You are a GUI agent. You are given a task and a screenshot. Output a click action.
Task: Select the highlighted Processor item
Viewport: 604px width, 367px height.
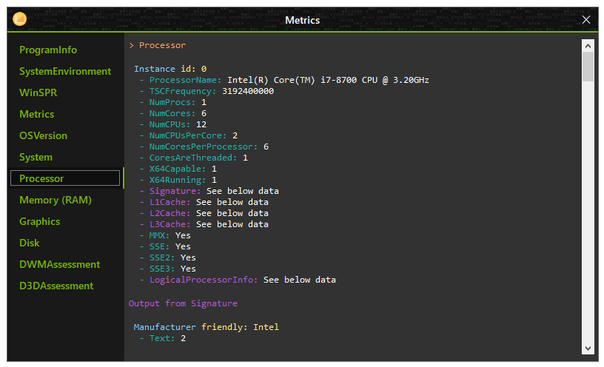coord(65,178)
